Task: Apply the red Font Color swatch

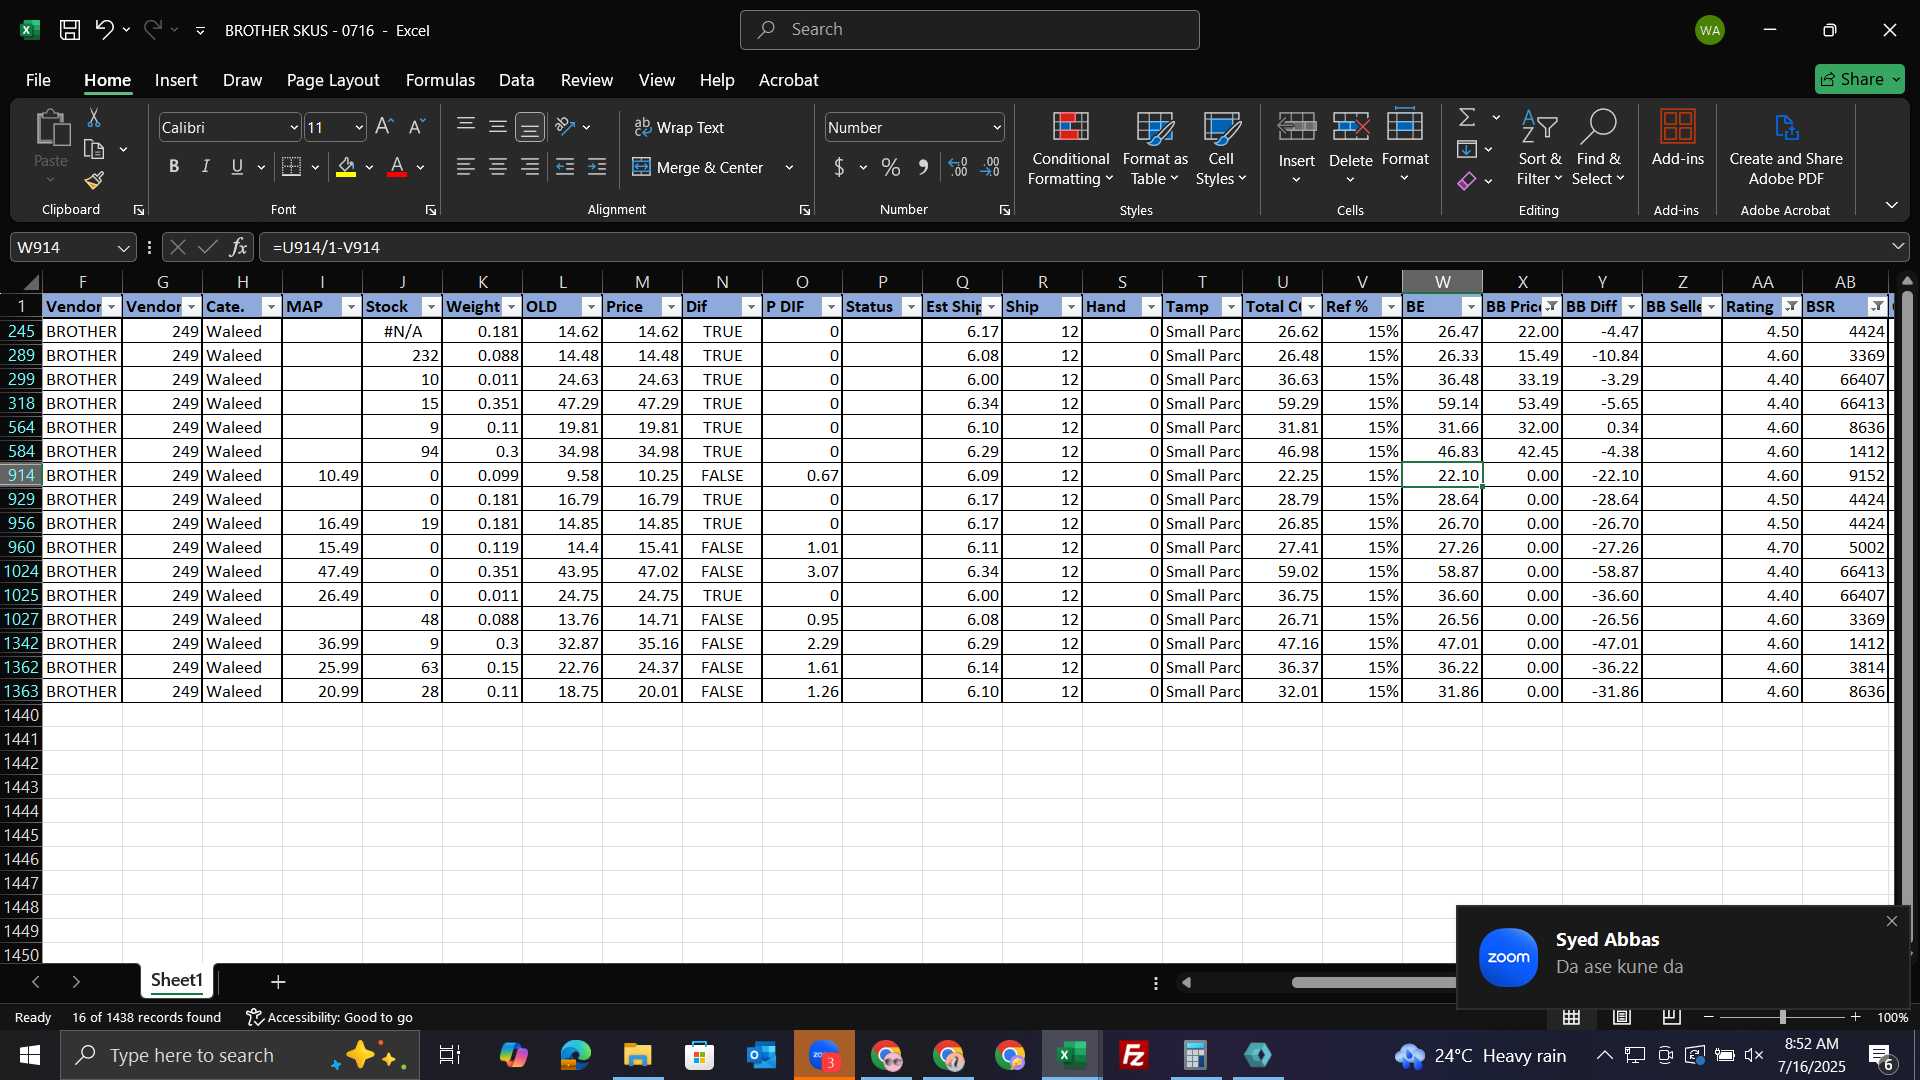Action: click(x=397, y=168)
